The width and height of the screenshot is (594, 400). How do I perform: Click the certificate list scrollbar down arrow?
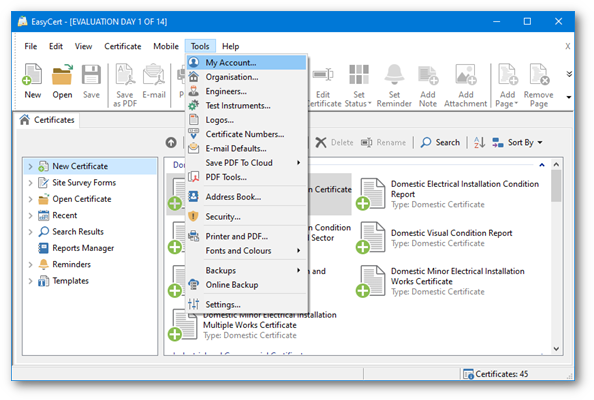556,349
